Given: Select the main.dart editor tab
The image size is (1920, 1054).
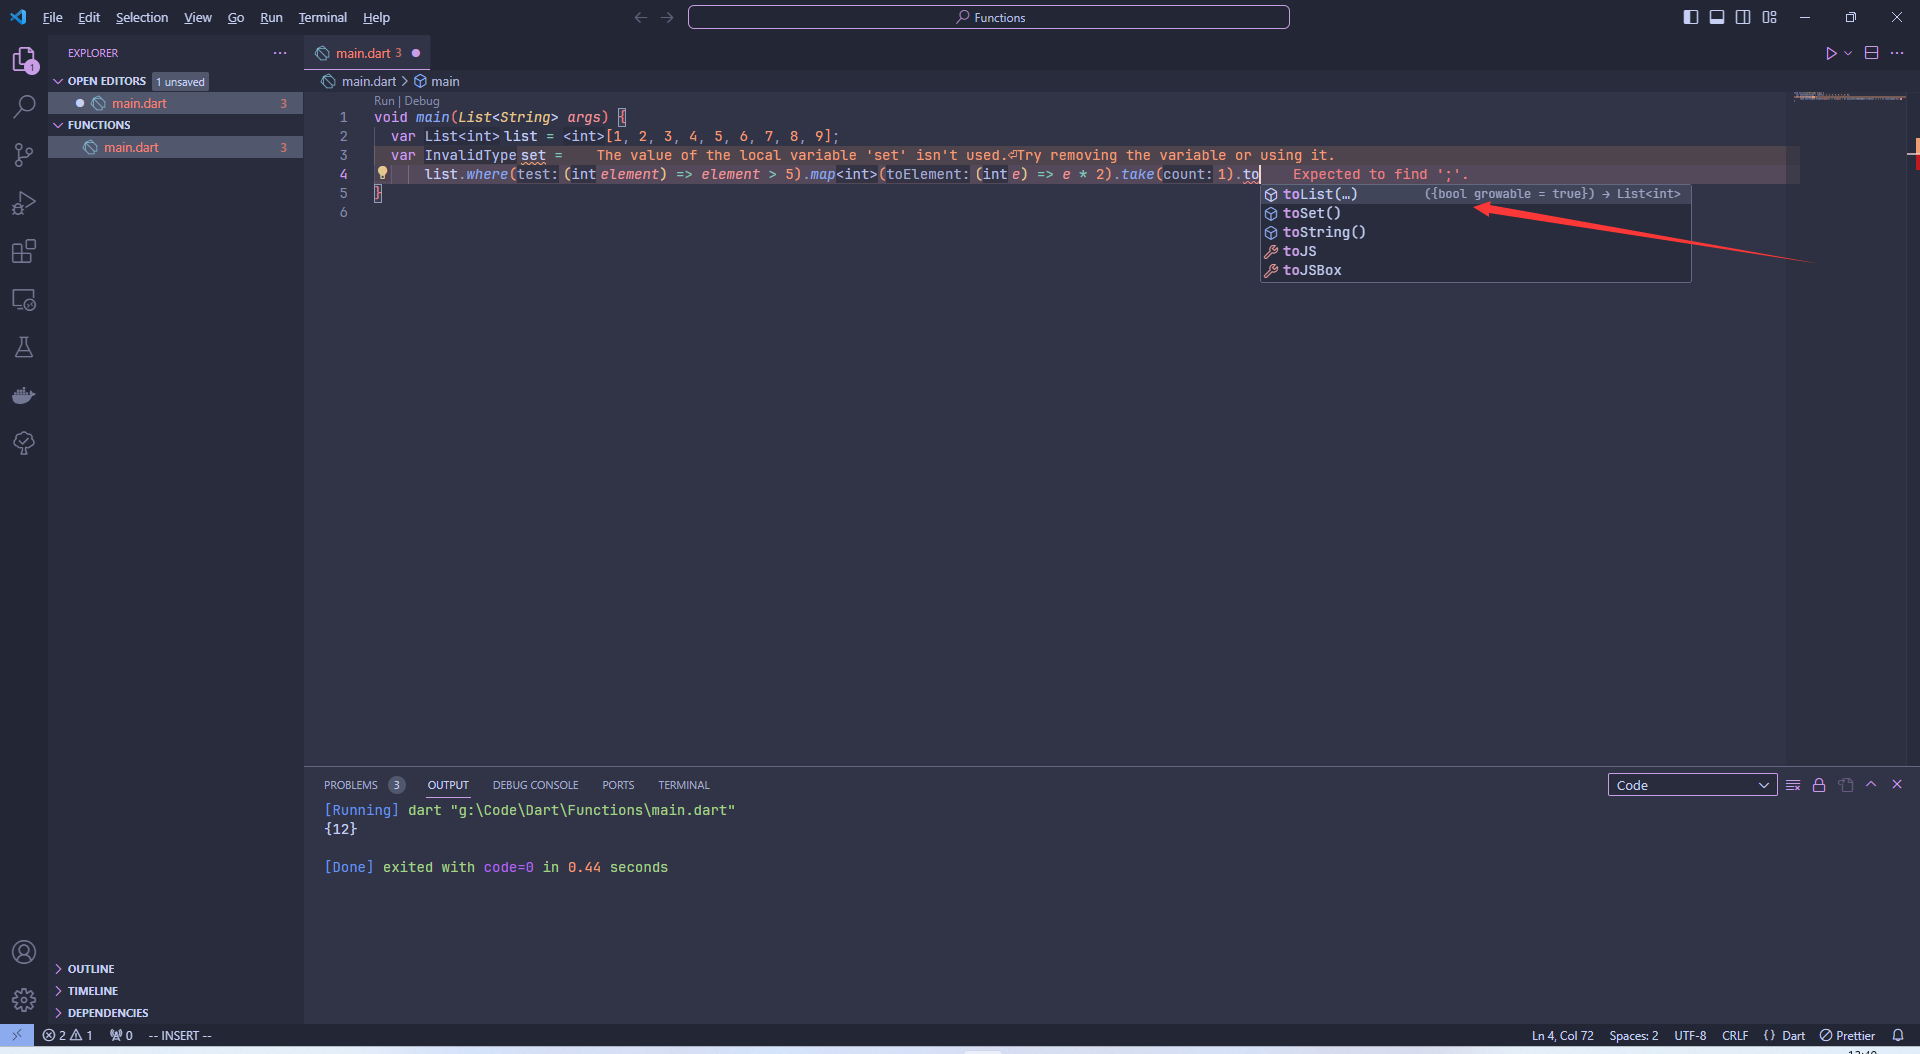Looking at the screenshot, I should click(367, 53).
